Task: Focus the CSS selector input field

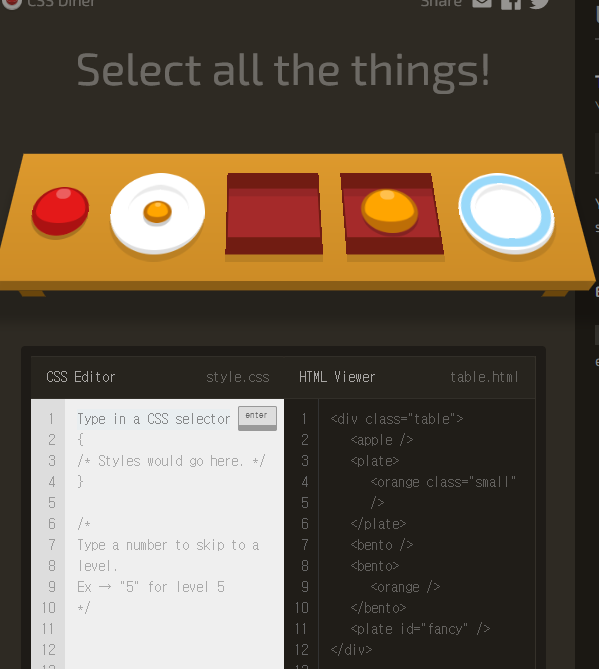Action: coord(154,419)
